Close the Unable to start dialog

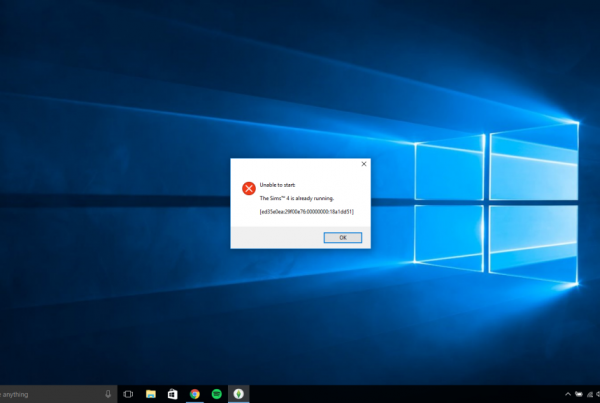click(x=364, y=164)
